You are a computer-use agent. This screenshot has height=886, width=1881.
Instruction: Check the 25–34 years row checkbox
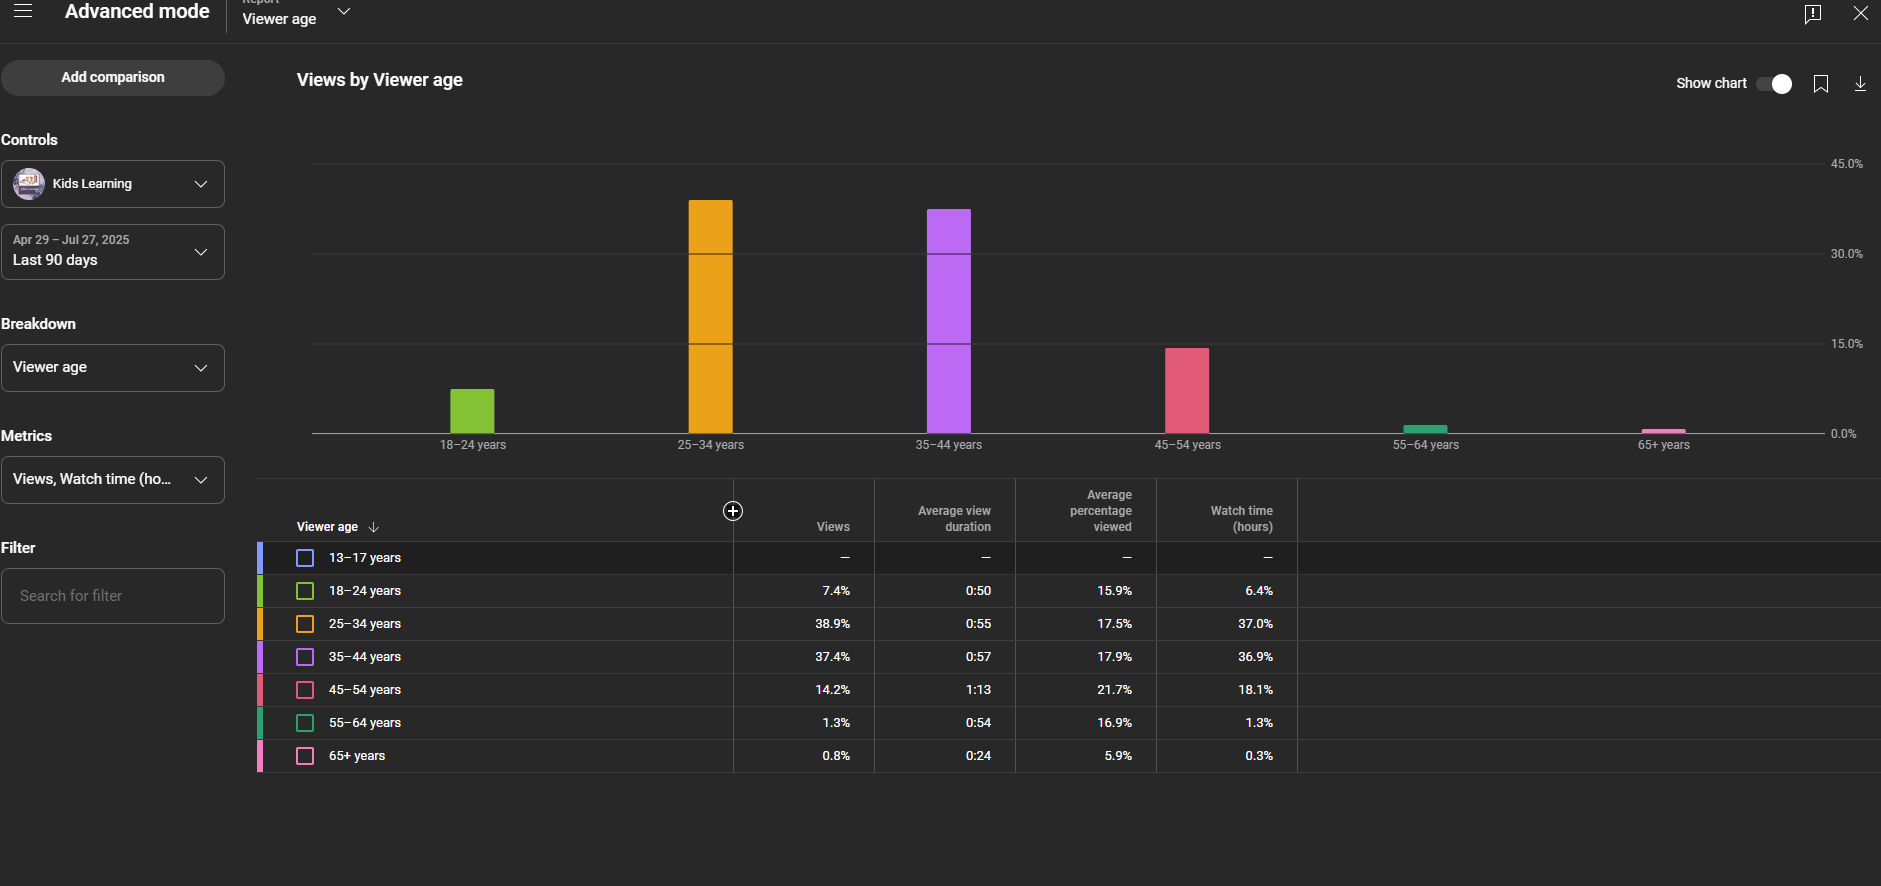[305, 624]
